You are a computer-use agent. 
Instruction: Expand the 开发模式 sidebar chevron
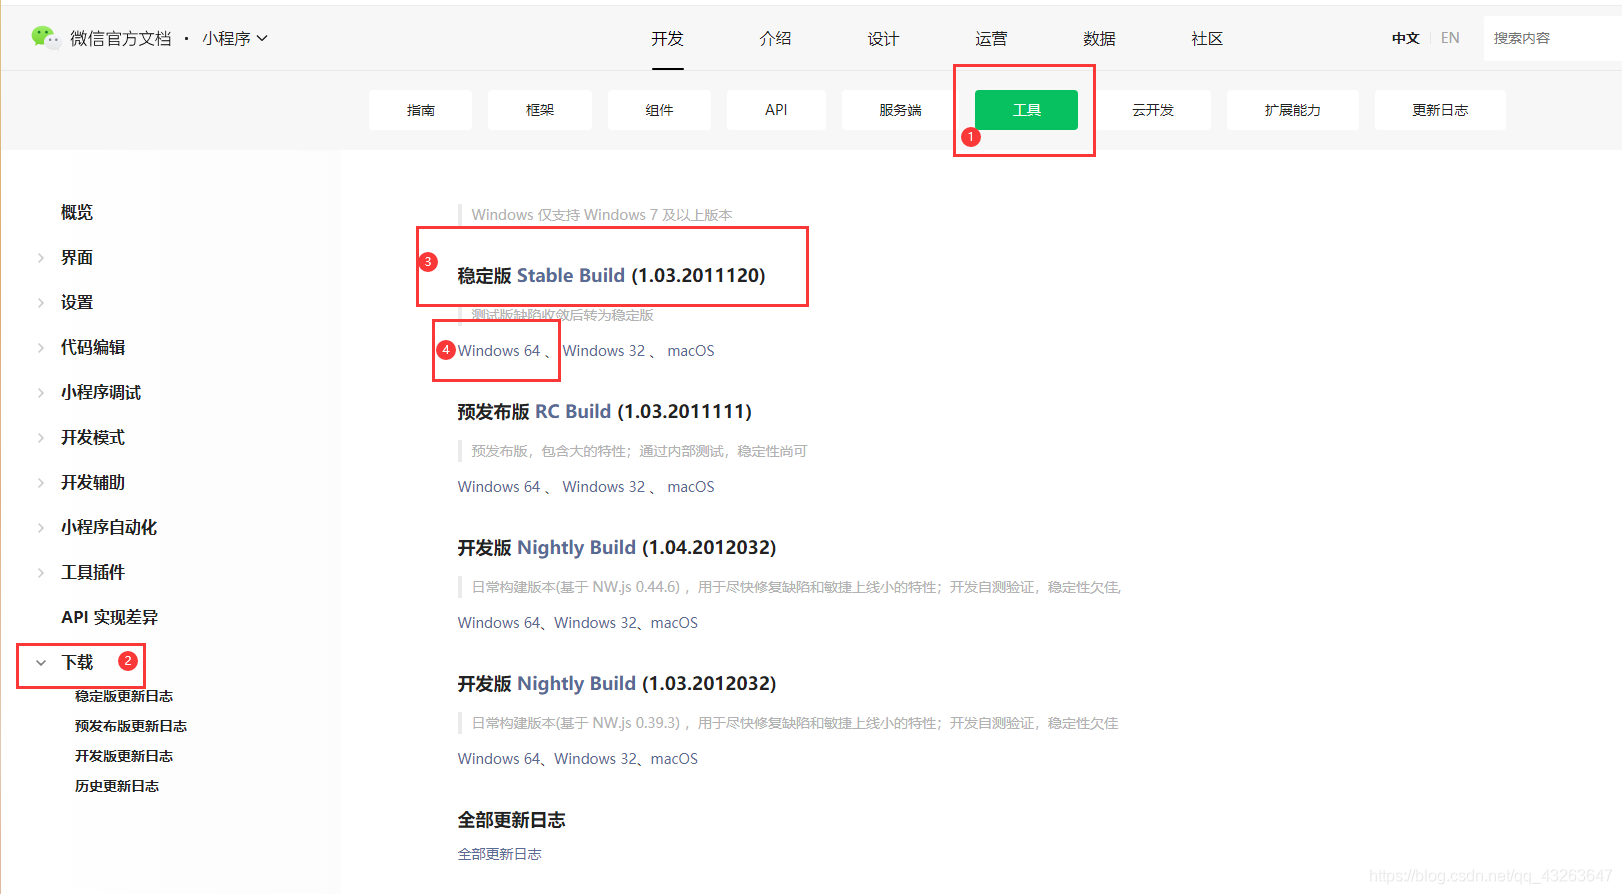coord(41,438)
